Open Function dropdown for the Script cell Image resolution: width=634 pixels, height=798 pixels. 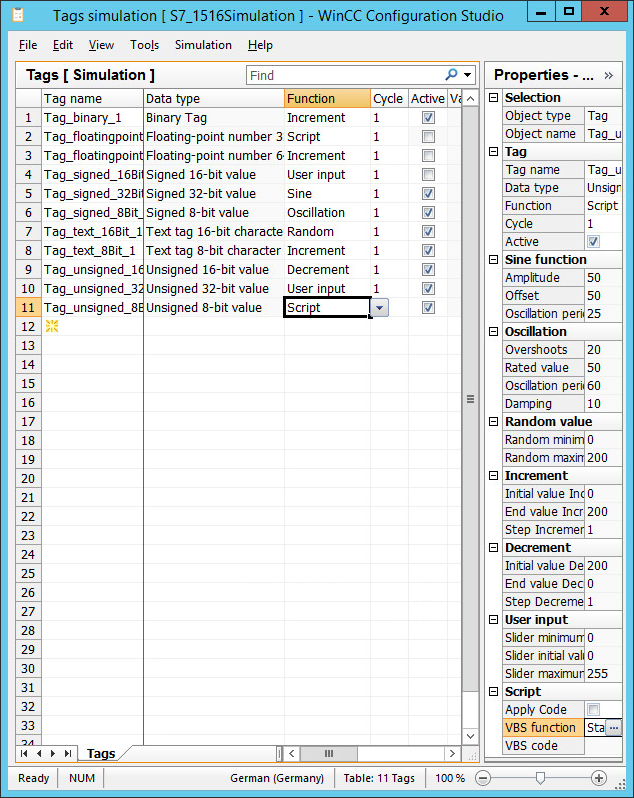click(379, 308)
